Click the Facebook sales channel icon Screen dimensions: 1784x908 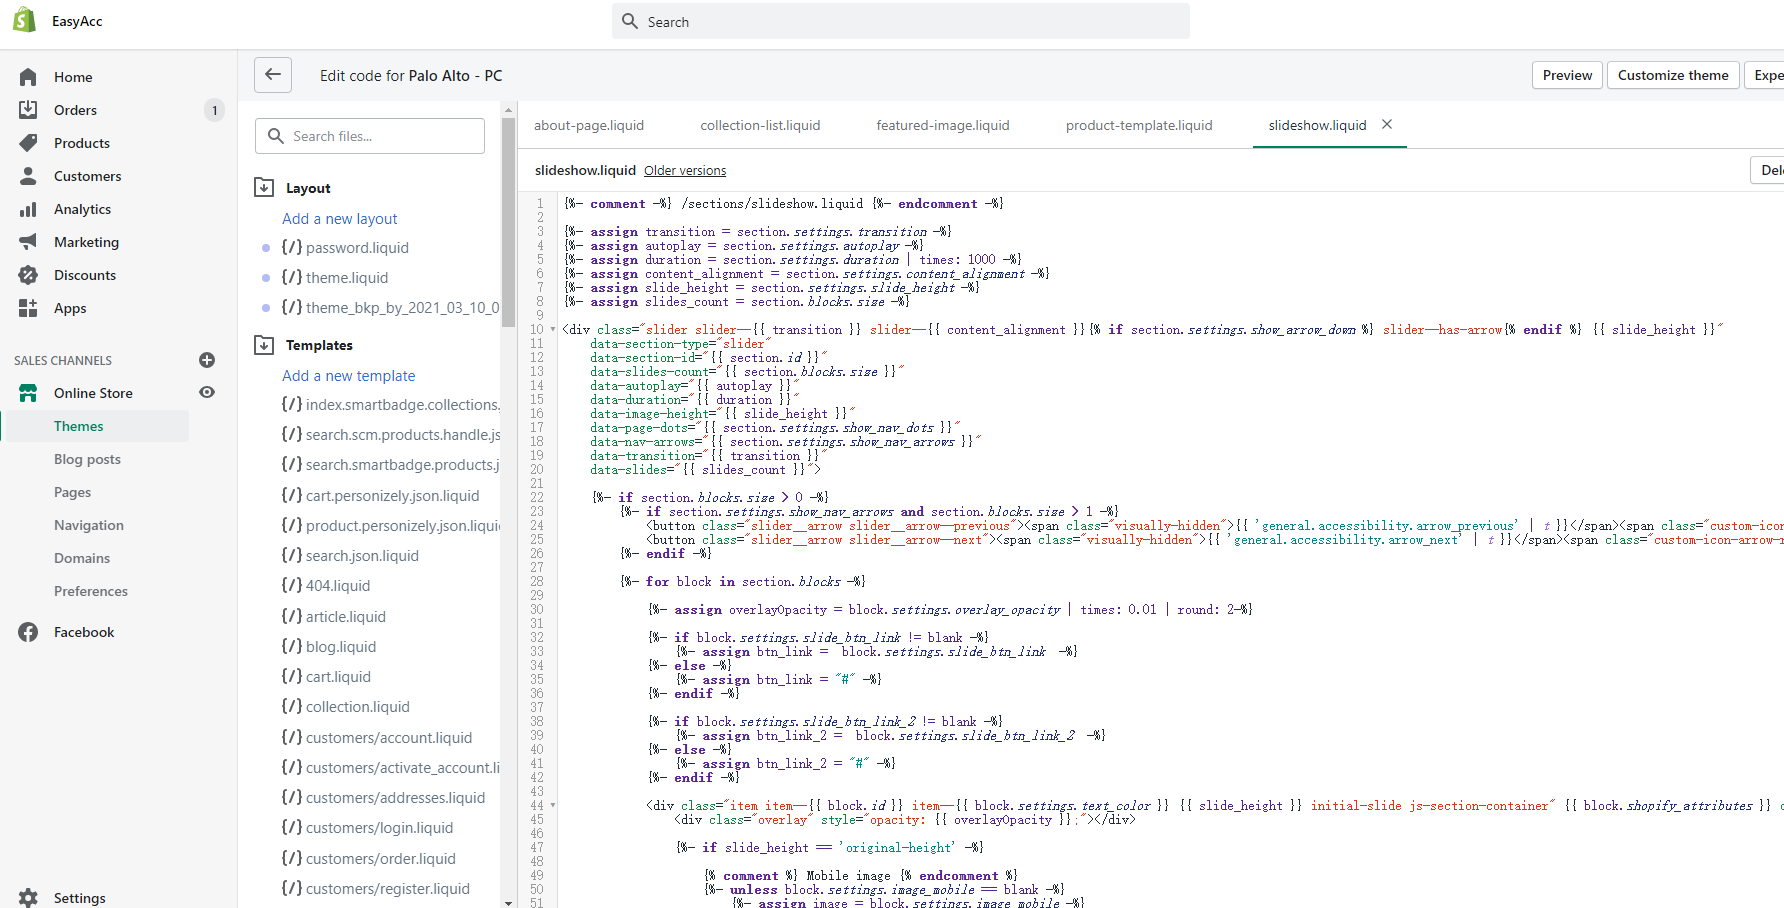pyautogui.click(x=28, y=632)
